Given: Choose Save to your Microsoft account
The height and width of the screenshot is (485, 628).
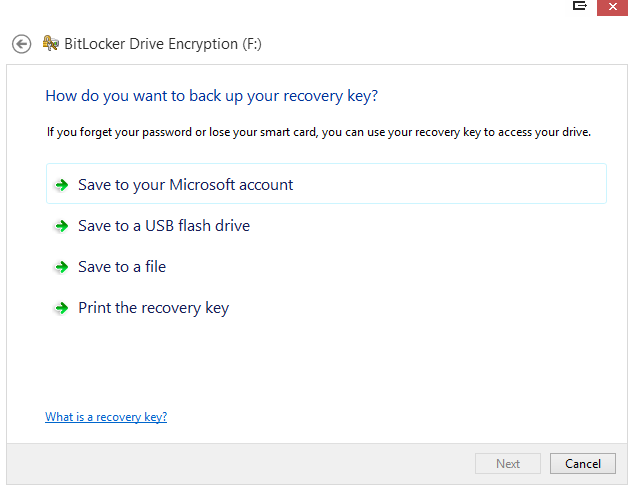Looking at the screenshot, I should [x=185, y=185].
